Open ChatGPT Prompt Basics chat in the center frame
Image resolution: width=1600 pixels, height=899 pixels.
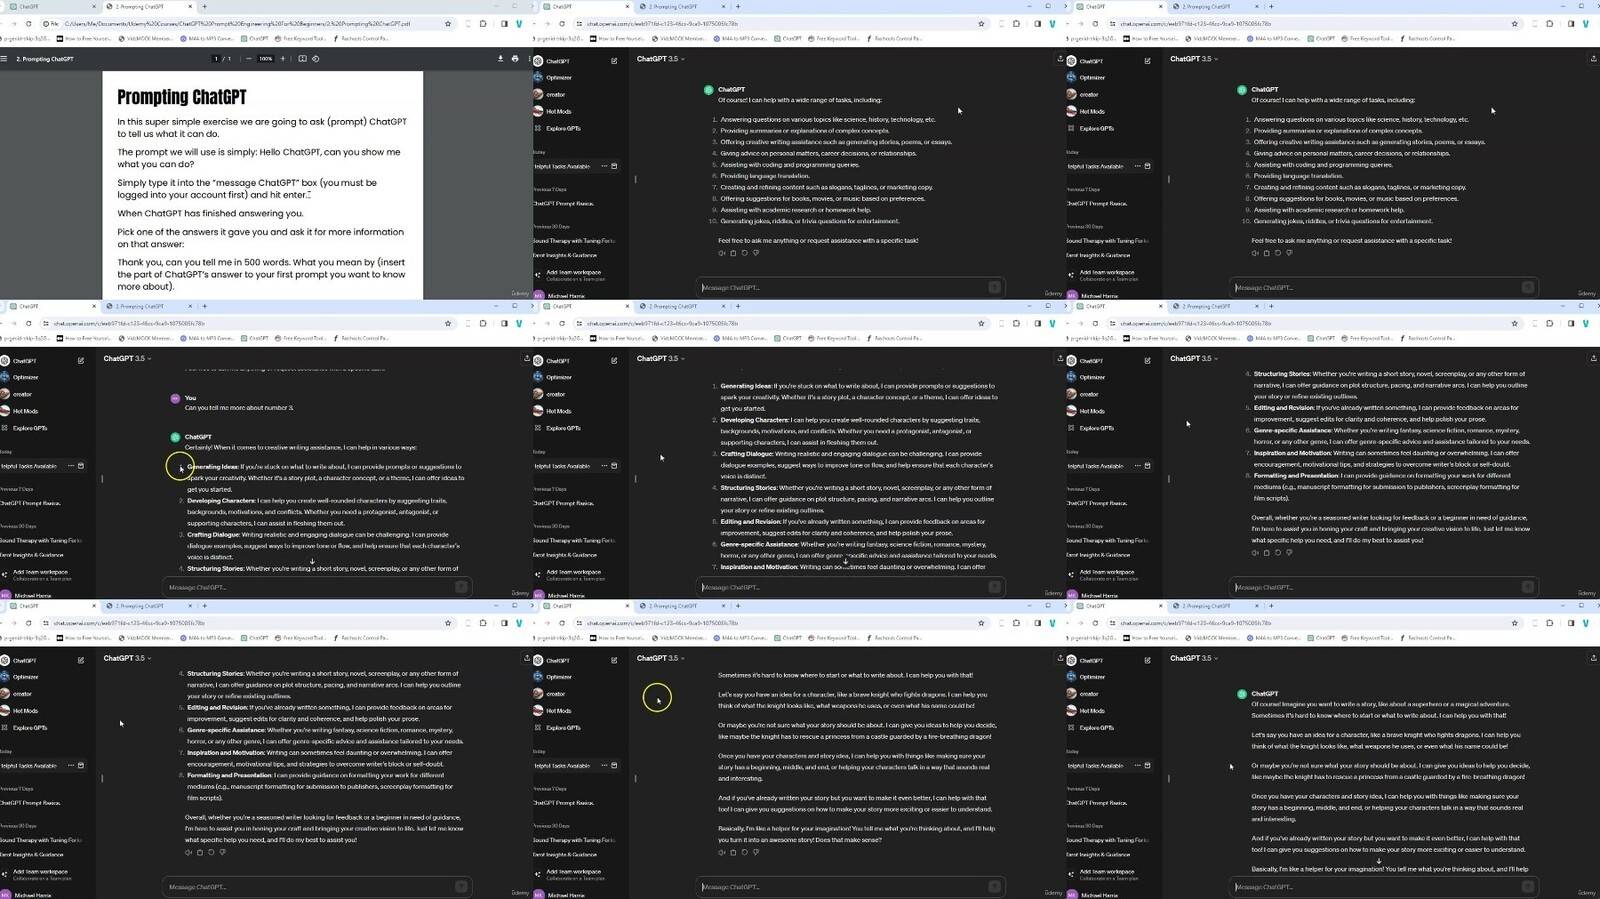point(564,503)
